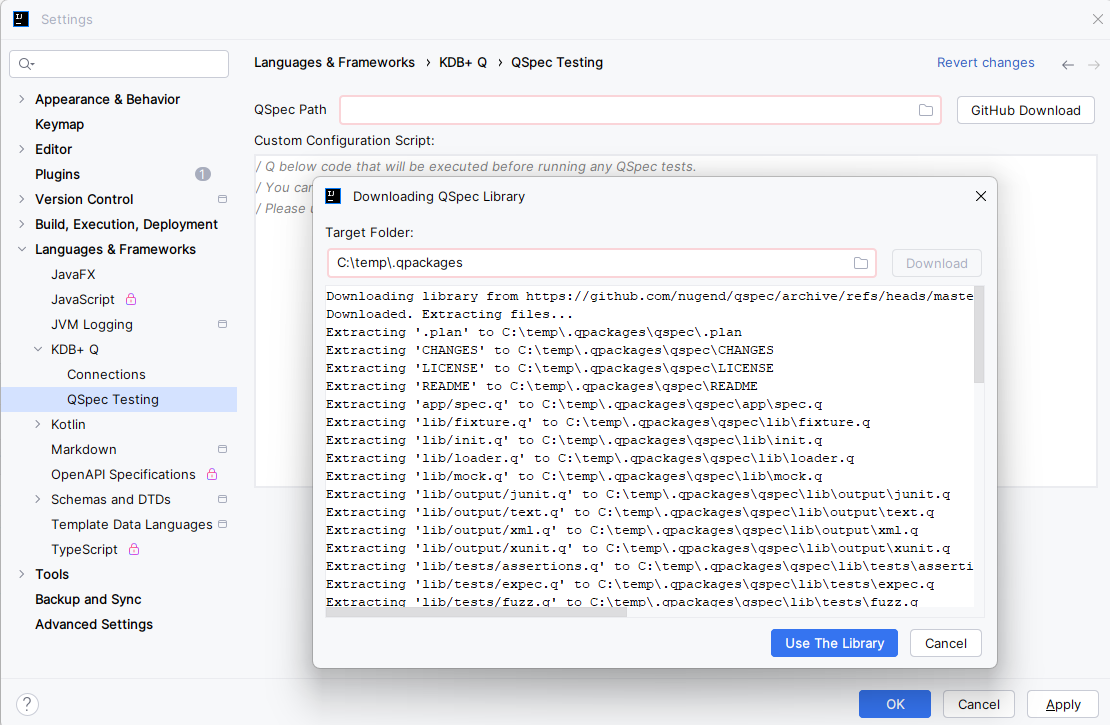Image resolution: width=1110 pixels, height=725 pixels.
Task: Click Cancel in the Settings window
Action: coord(978,704)
